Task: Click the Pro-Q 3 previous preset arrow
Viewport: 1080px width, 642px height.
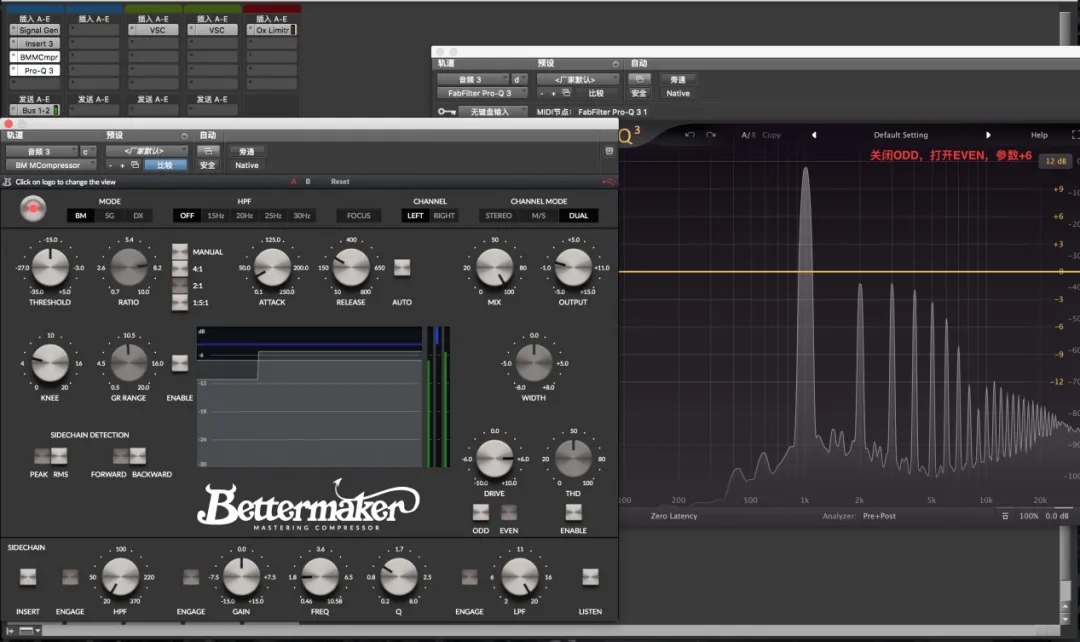Action: click(814, 135)
